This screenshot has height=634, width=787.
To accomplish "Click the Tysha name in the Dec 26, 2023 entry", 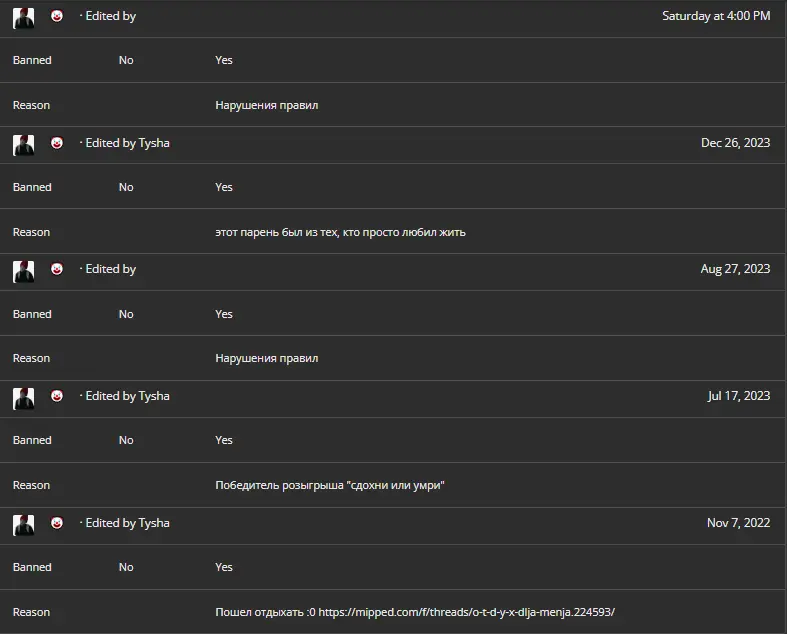I will point(154,143).
